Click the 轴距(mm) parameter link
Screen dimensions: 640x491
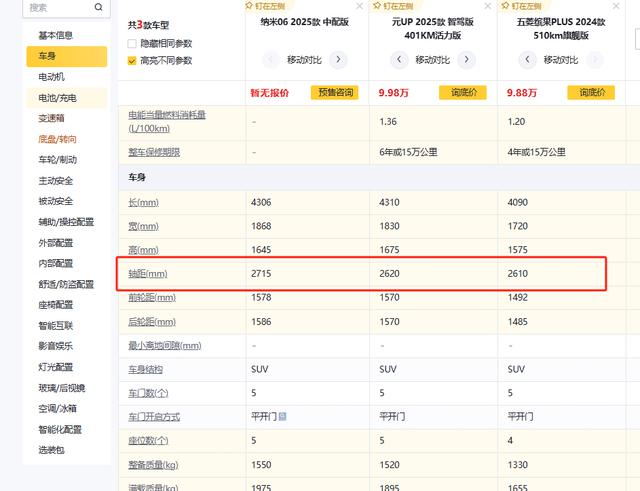pos(148,273)
